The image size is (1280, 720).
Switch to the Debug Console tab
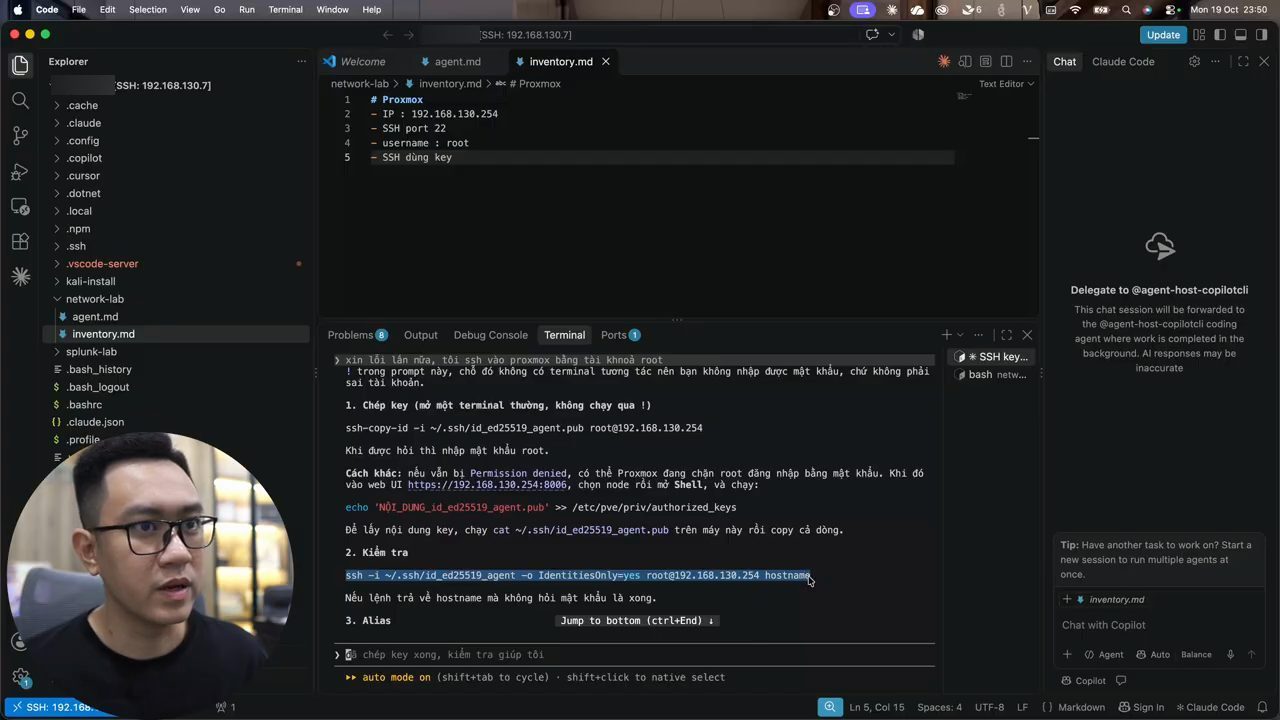click(x=490, y=335)
